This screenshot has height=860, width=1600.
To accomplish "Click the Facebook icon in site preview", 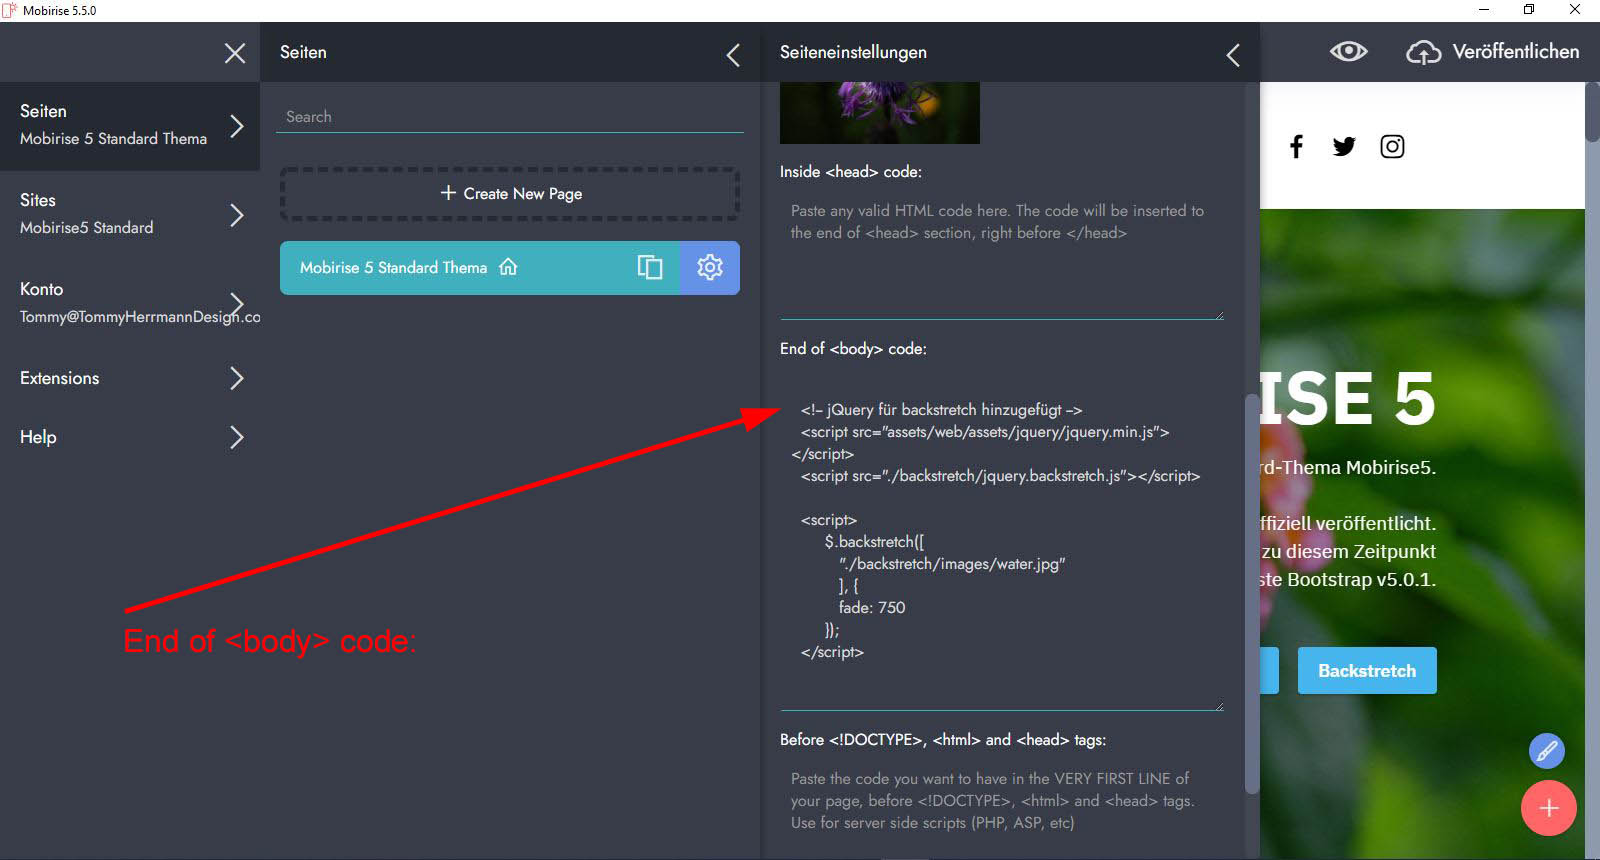I will tap(1296, 147).
